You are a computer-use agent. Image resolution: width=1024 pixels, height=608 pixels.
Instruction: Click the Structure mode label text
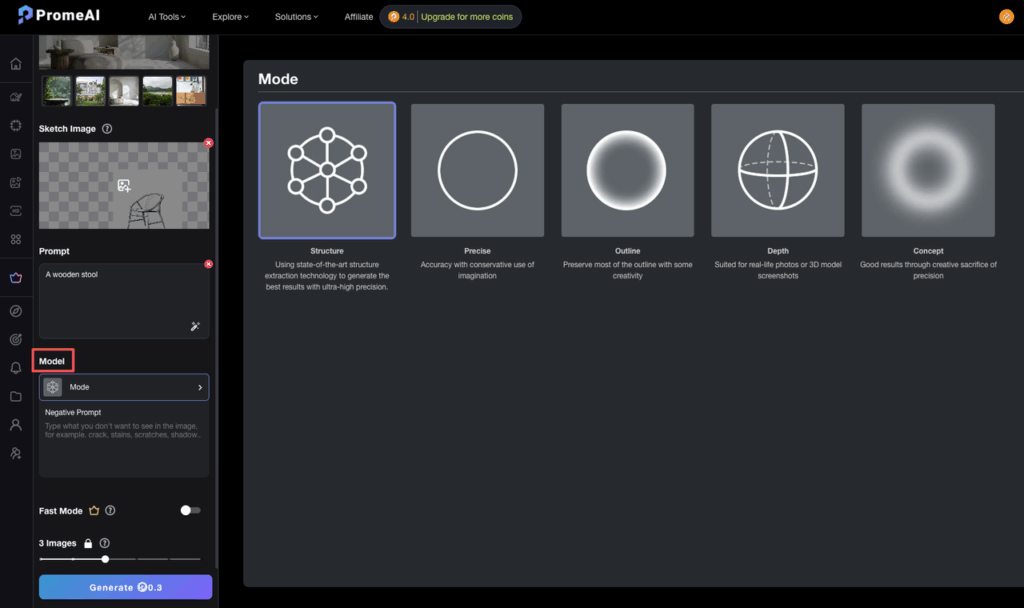[327, 251]
